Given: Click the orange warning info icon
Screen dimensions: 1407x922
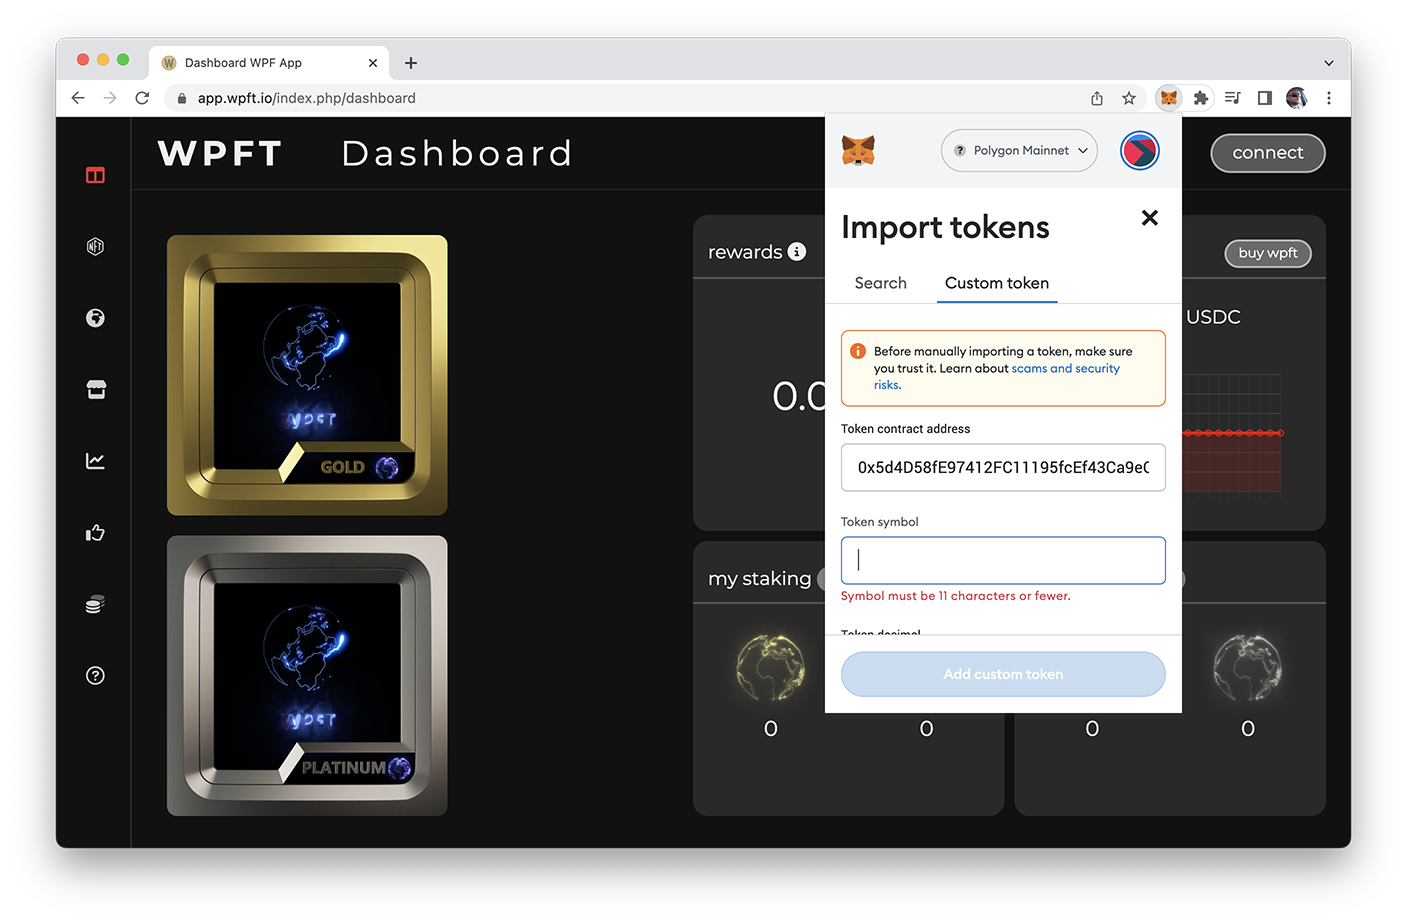Looking at the screenshot, I should point(858,351).
